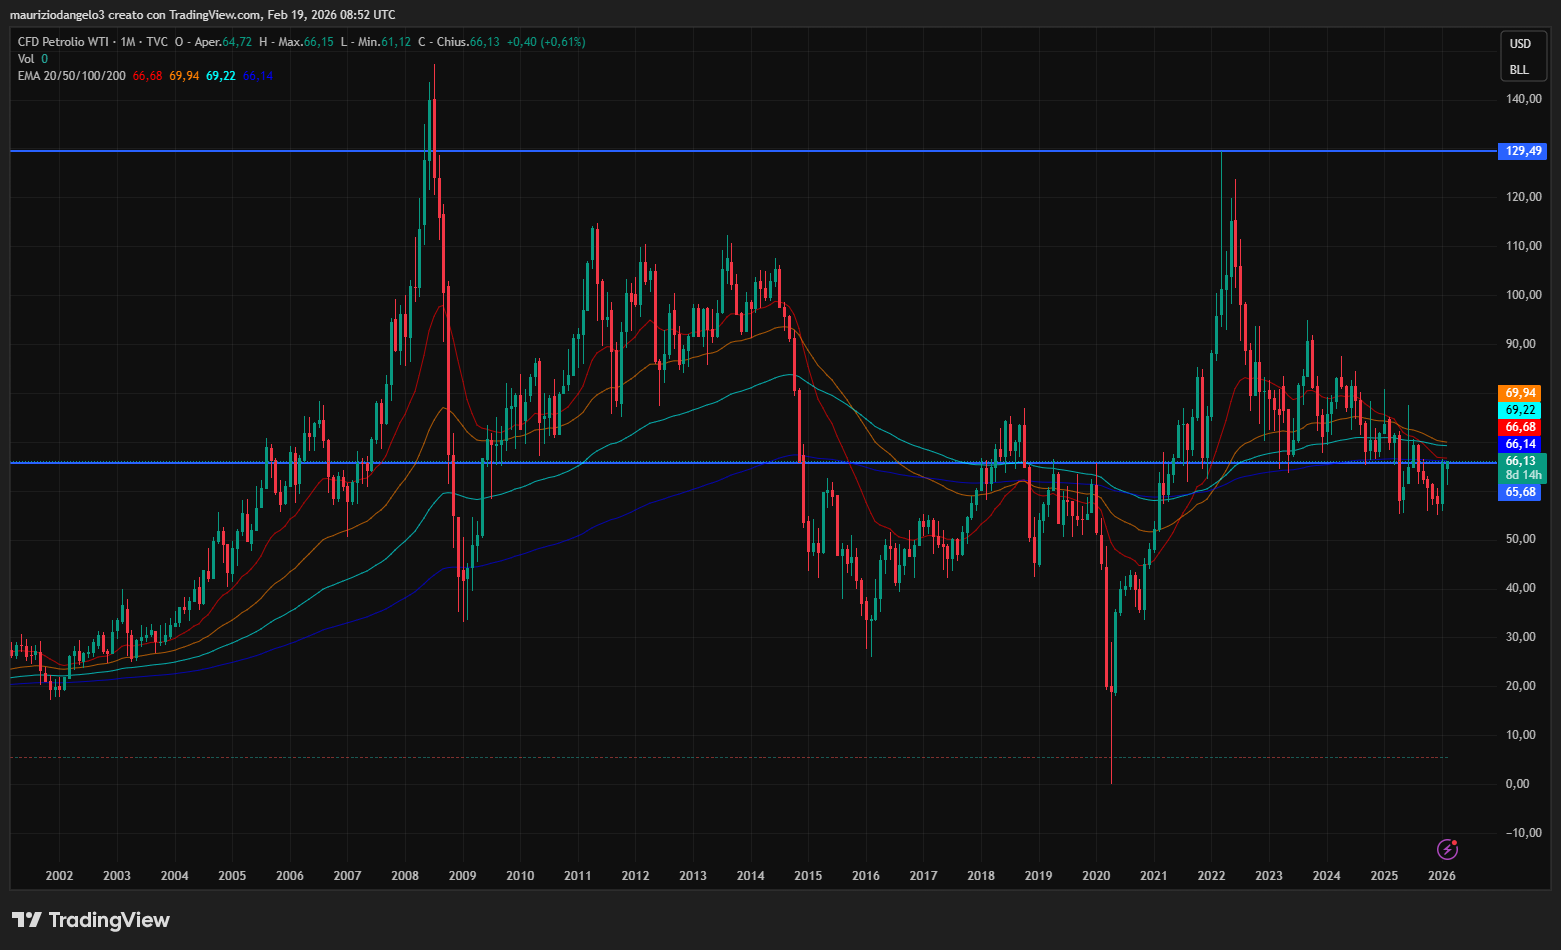
Task: Click the 100,00 price axis label
Action: click(x=1524, y=295)
